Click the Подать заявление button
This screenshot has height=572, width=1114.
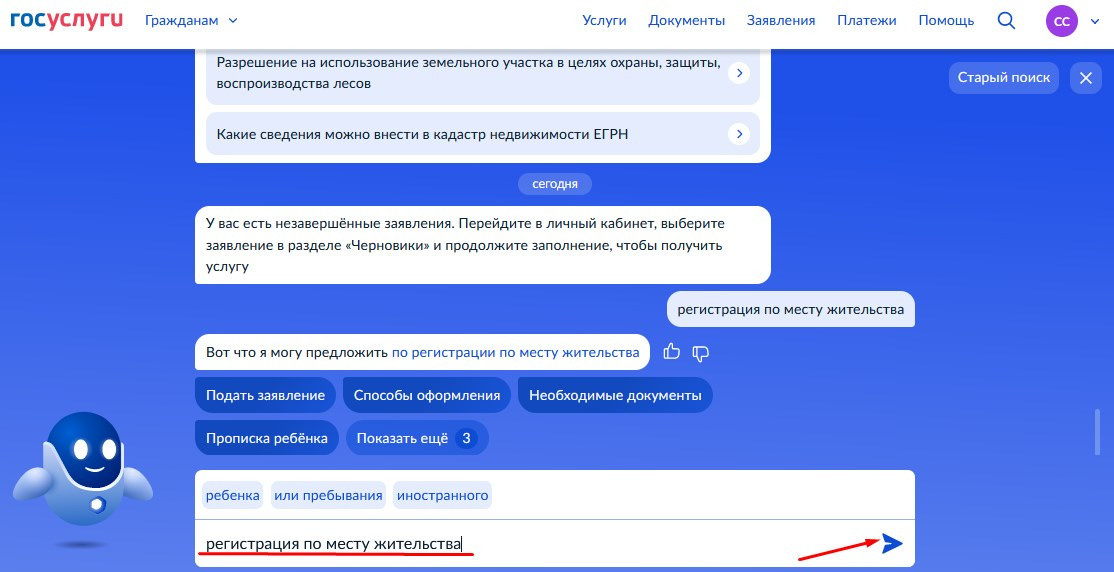click(265, 395)
